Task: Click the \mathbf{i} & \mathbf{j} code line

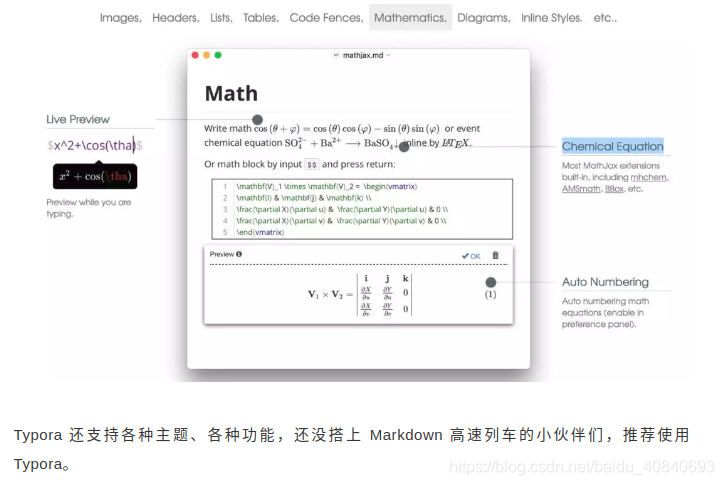Action: click(303, 198)
